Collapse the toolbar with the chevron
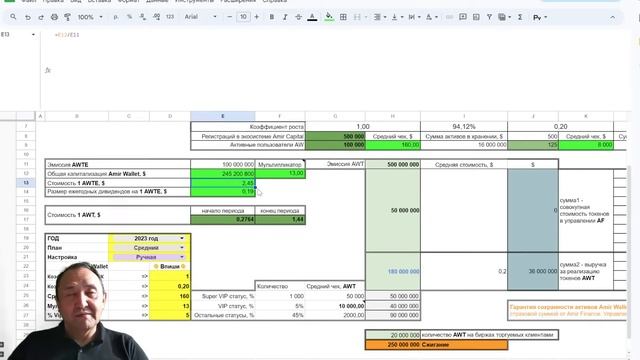The image size is (640, 360). click(x=613, y=17)
